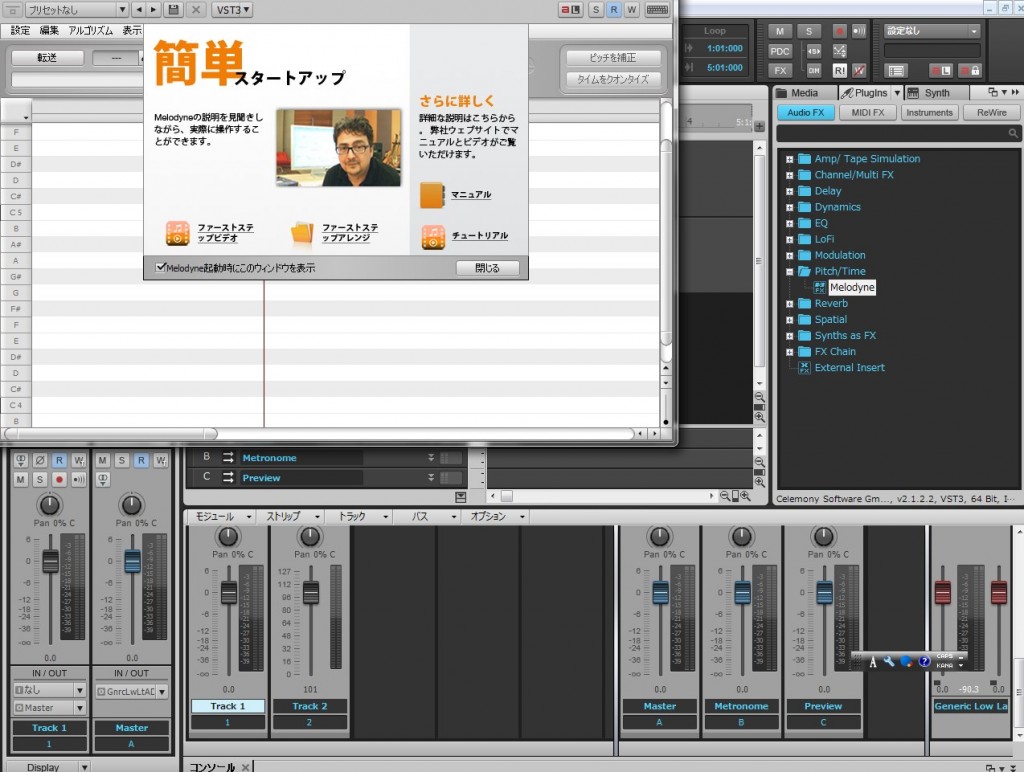The width and height of the screenshot is (1024, 772).
Task: Open the First Steps arrangement folder icon
Action: point(302,233)
